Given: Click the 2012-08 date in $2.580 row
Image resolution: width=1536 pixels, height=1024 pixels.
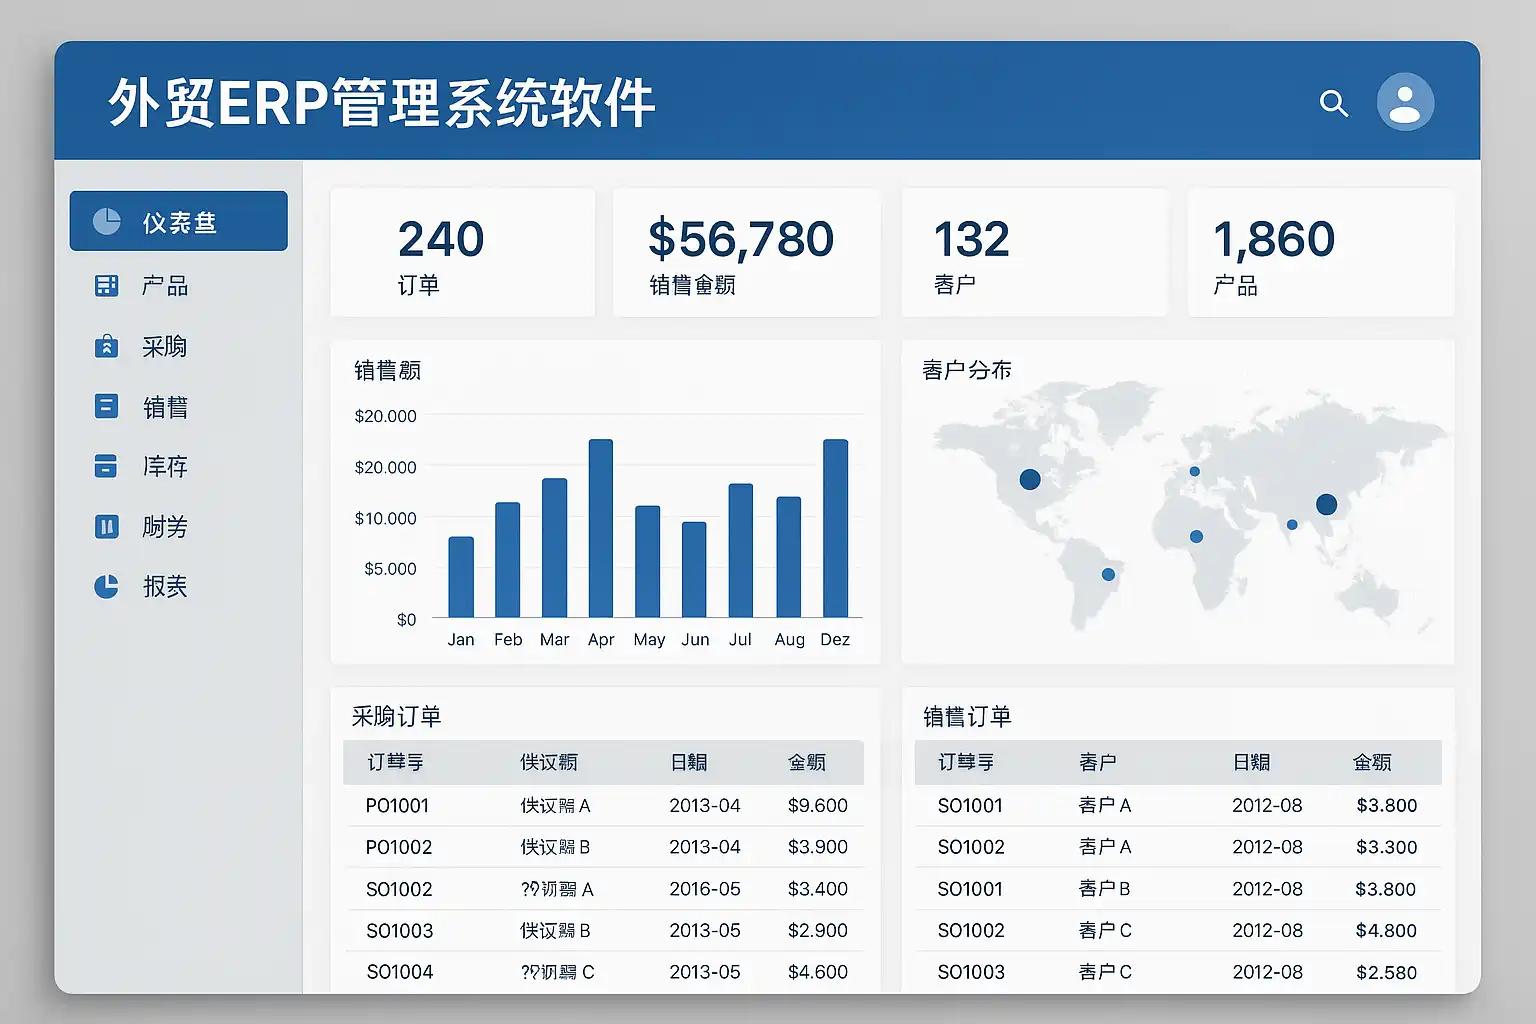Looking at the screenshot, I should tap(1267, 972).
